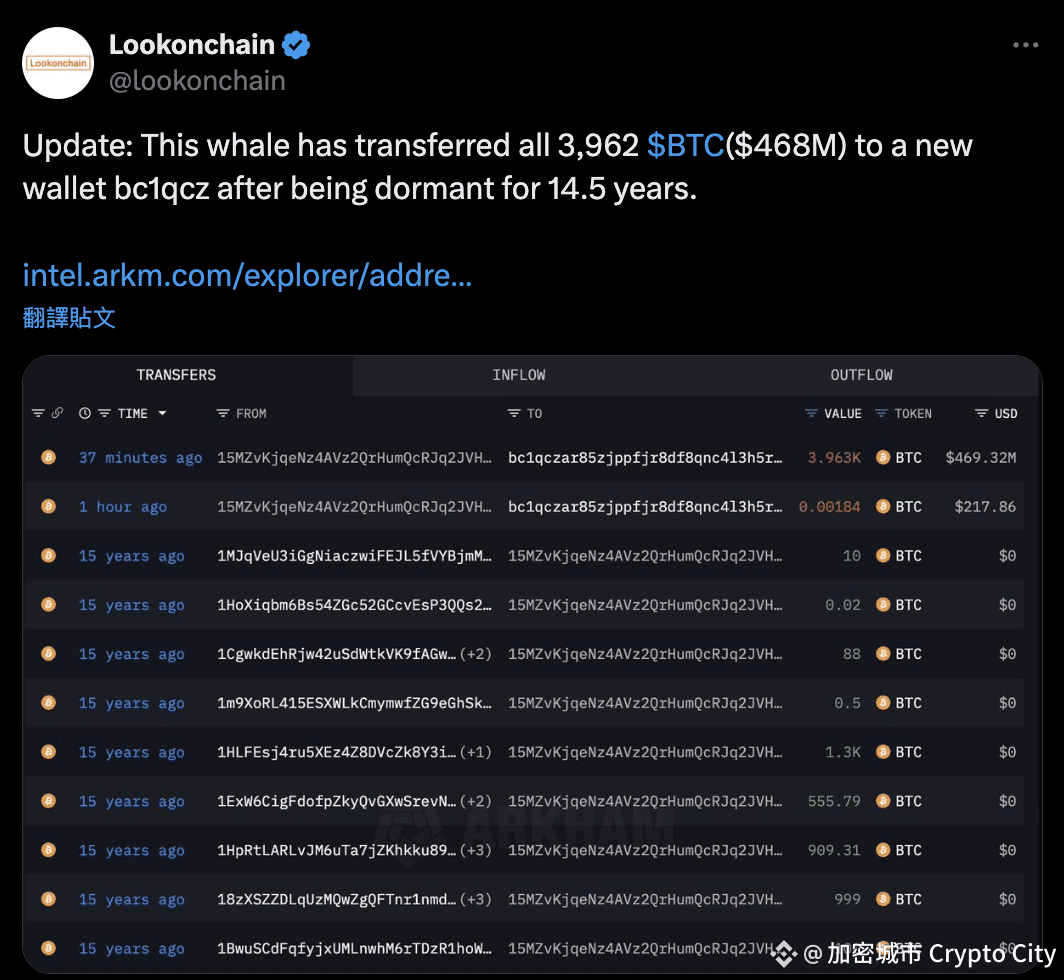Click the $BTC cashtag link
This screenshot has width=1064, height=980.
[x=685, y=145]
